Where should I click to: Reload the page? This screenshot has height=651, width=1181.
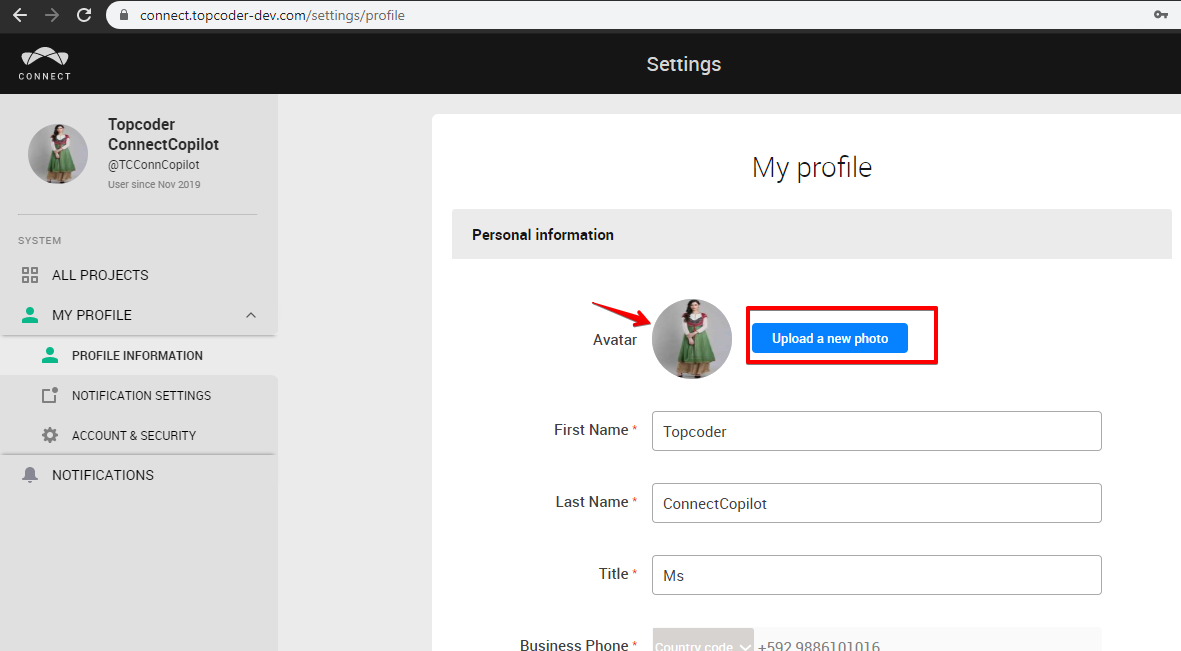coord(84,15)
